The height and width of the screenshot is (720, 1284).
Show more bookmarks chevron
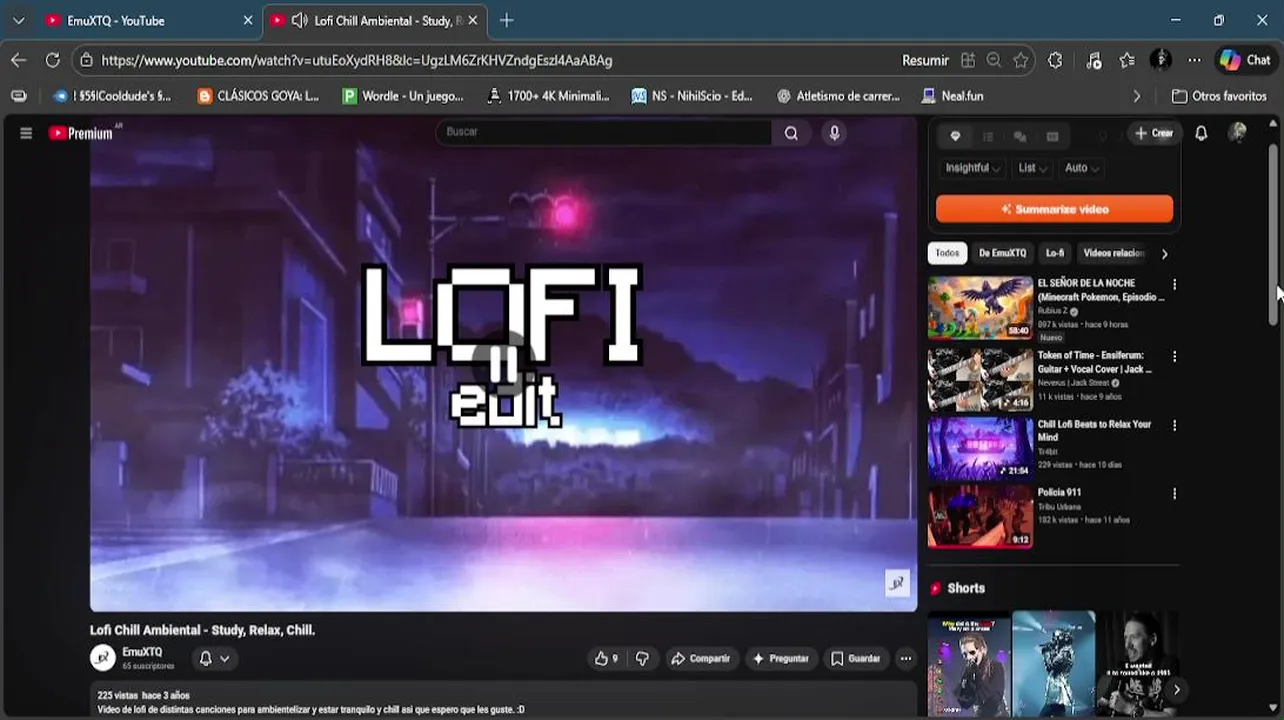1136,96
